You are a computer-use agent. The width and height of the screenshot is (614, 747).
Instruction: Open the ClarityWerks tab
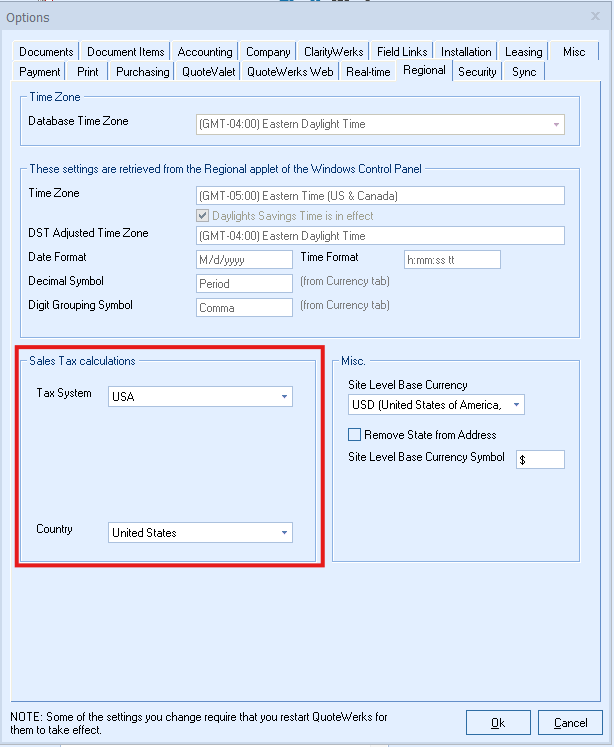pyautogui.click(x=334, y=52)
